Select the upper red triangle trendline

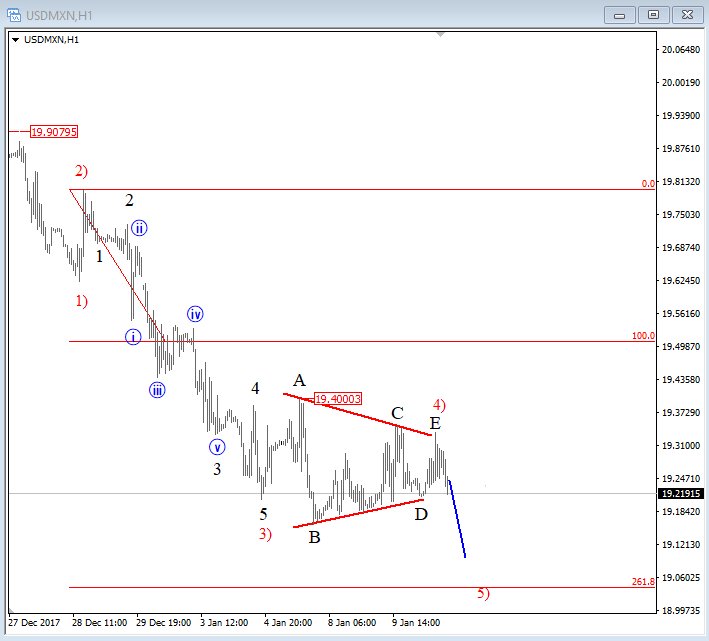point(357,415)
